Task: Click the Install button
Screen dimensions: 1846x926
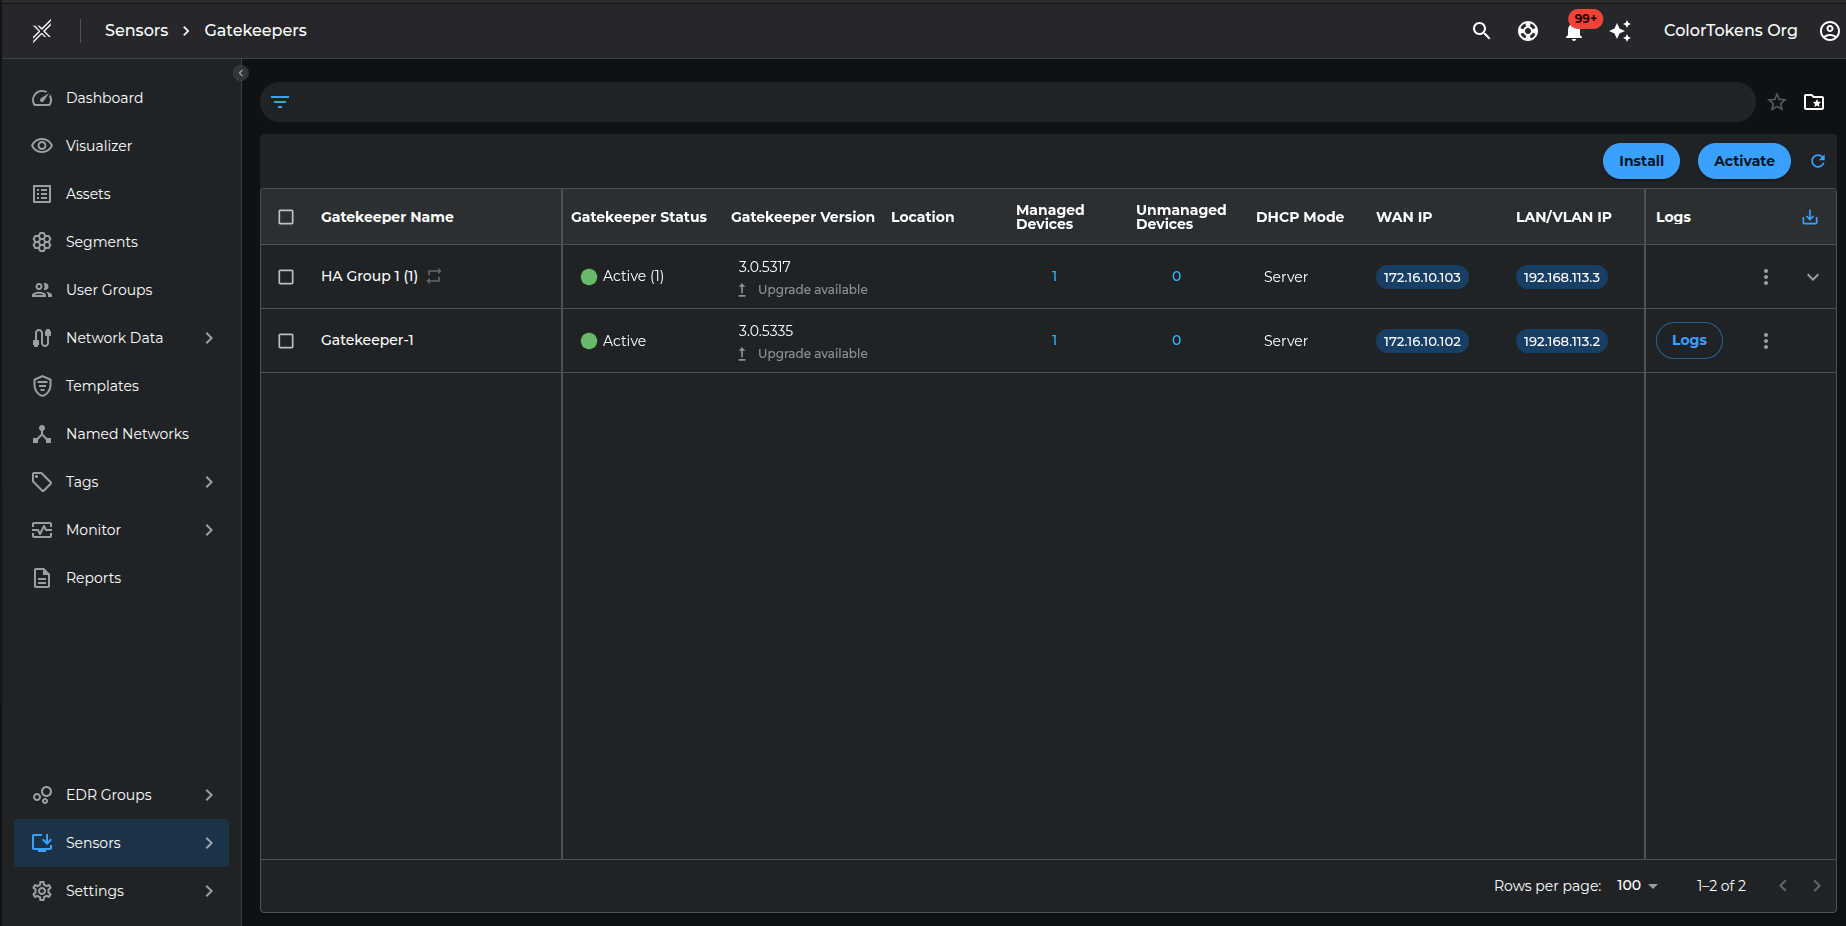Action: point(1640,161)
